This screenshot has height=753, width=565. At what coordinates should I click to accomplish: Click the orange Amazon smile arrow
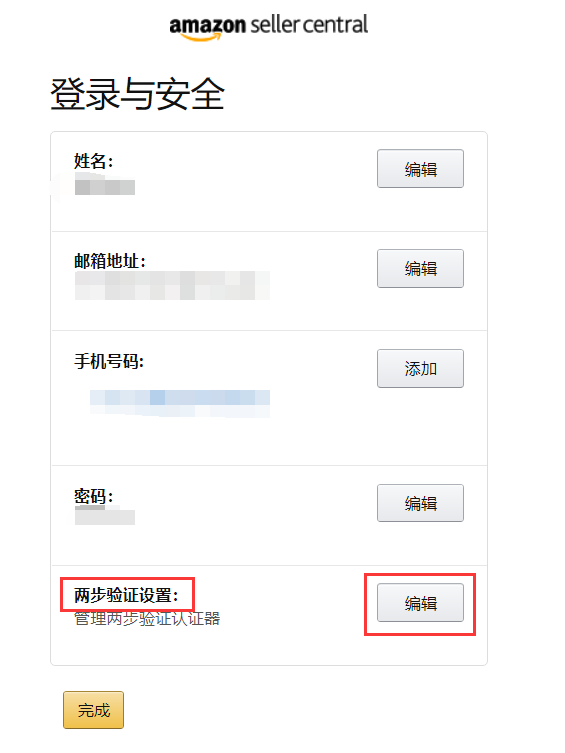[200, 36]
